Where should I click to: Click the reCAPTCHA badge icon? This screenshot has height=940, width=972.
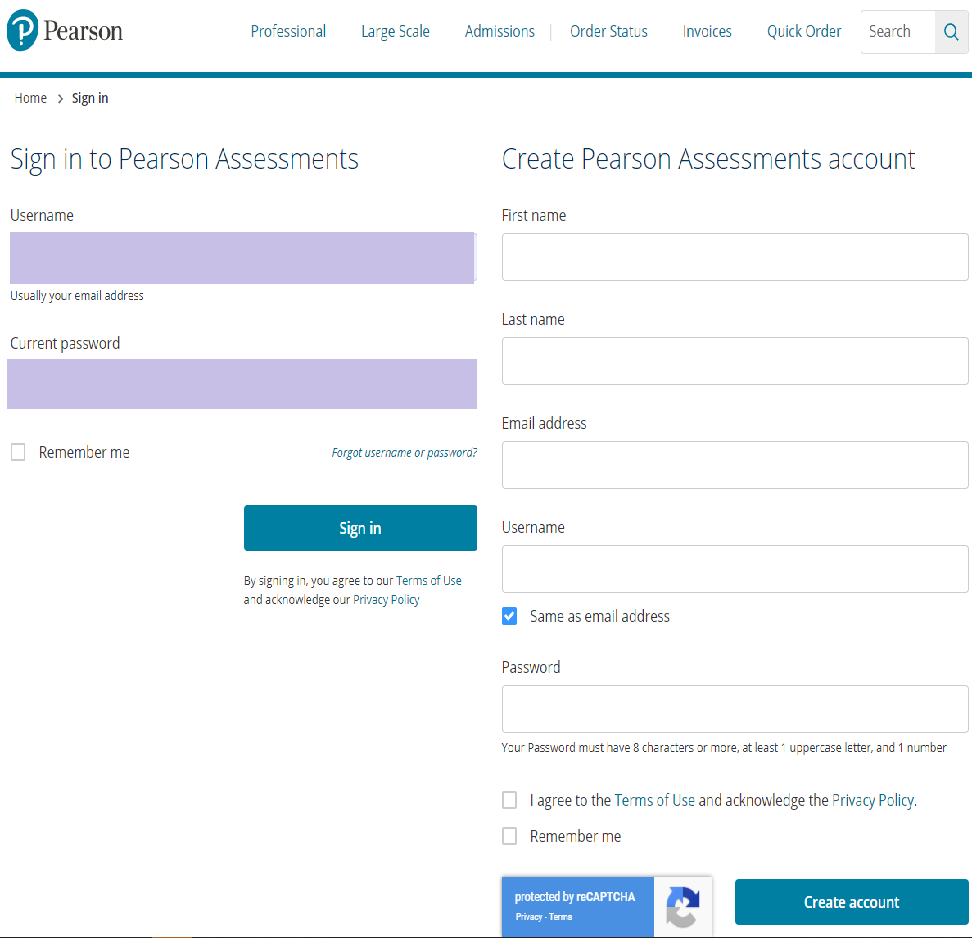coord(682,907)
